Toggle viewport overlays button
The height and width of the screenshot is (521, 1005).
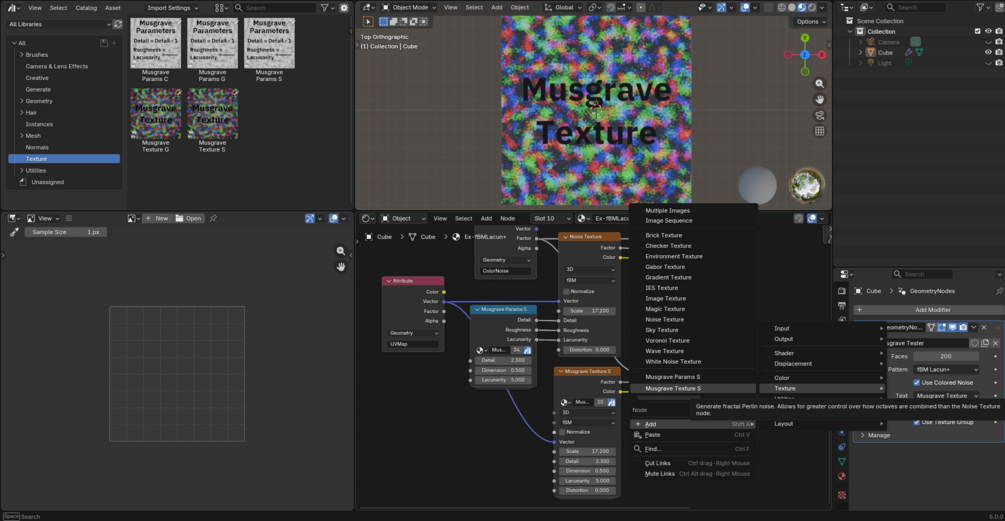(745, 8)
